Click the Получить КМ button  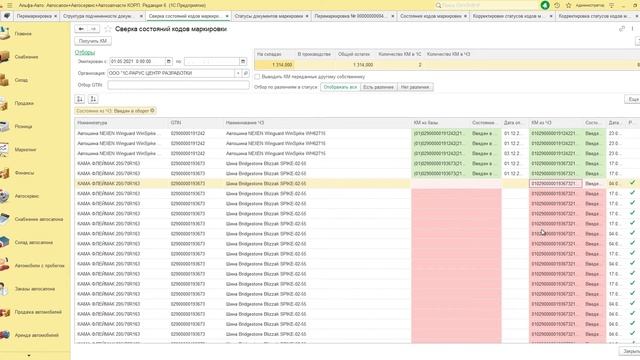tap(93, 41)
